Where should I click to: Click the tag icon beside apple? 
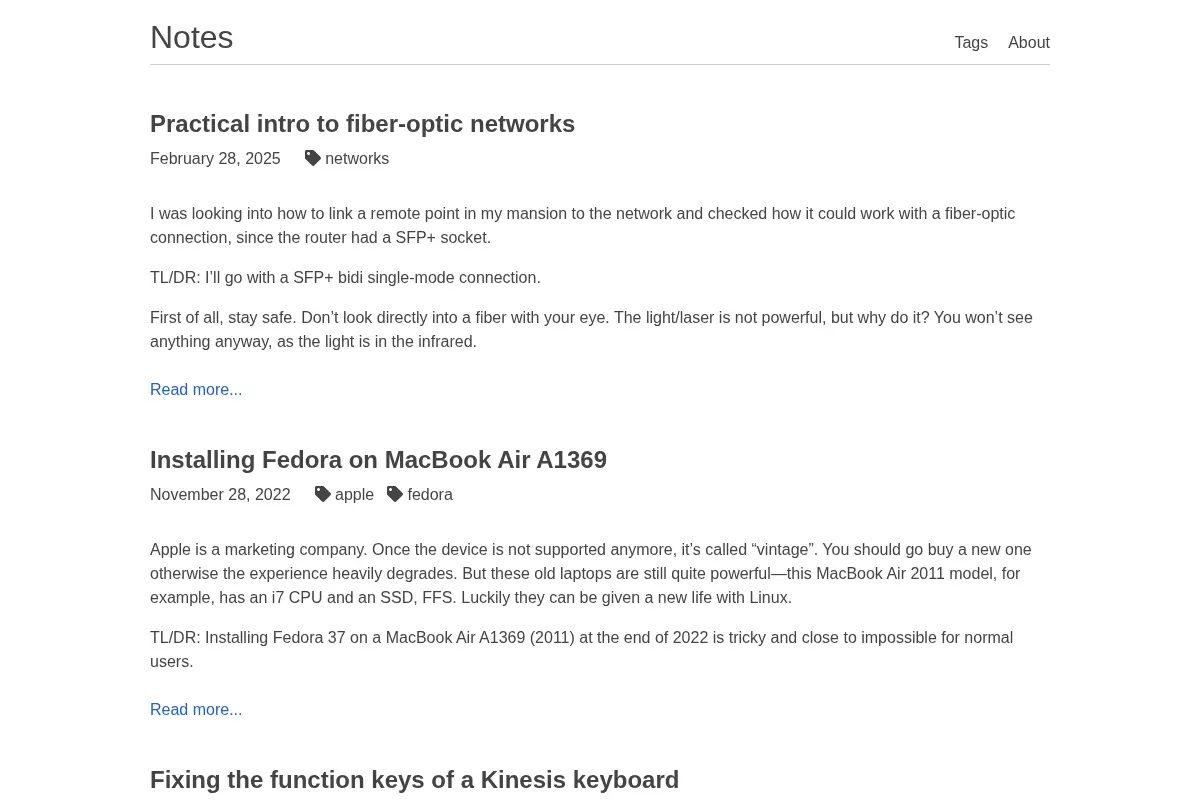pyautogui.click(x=323, y=494)
